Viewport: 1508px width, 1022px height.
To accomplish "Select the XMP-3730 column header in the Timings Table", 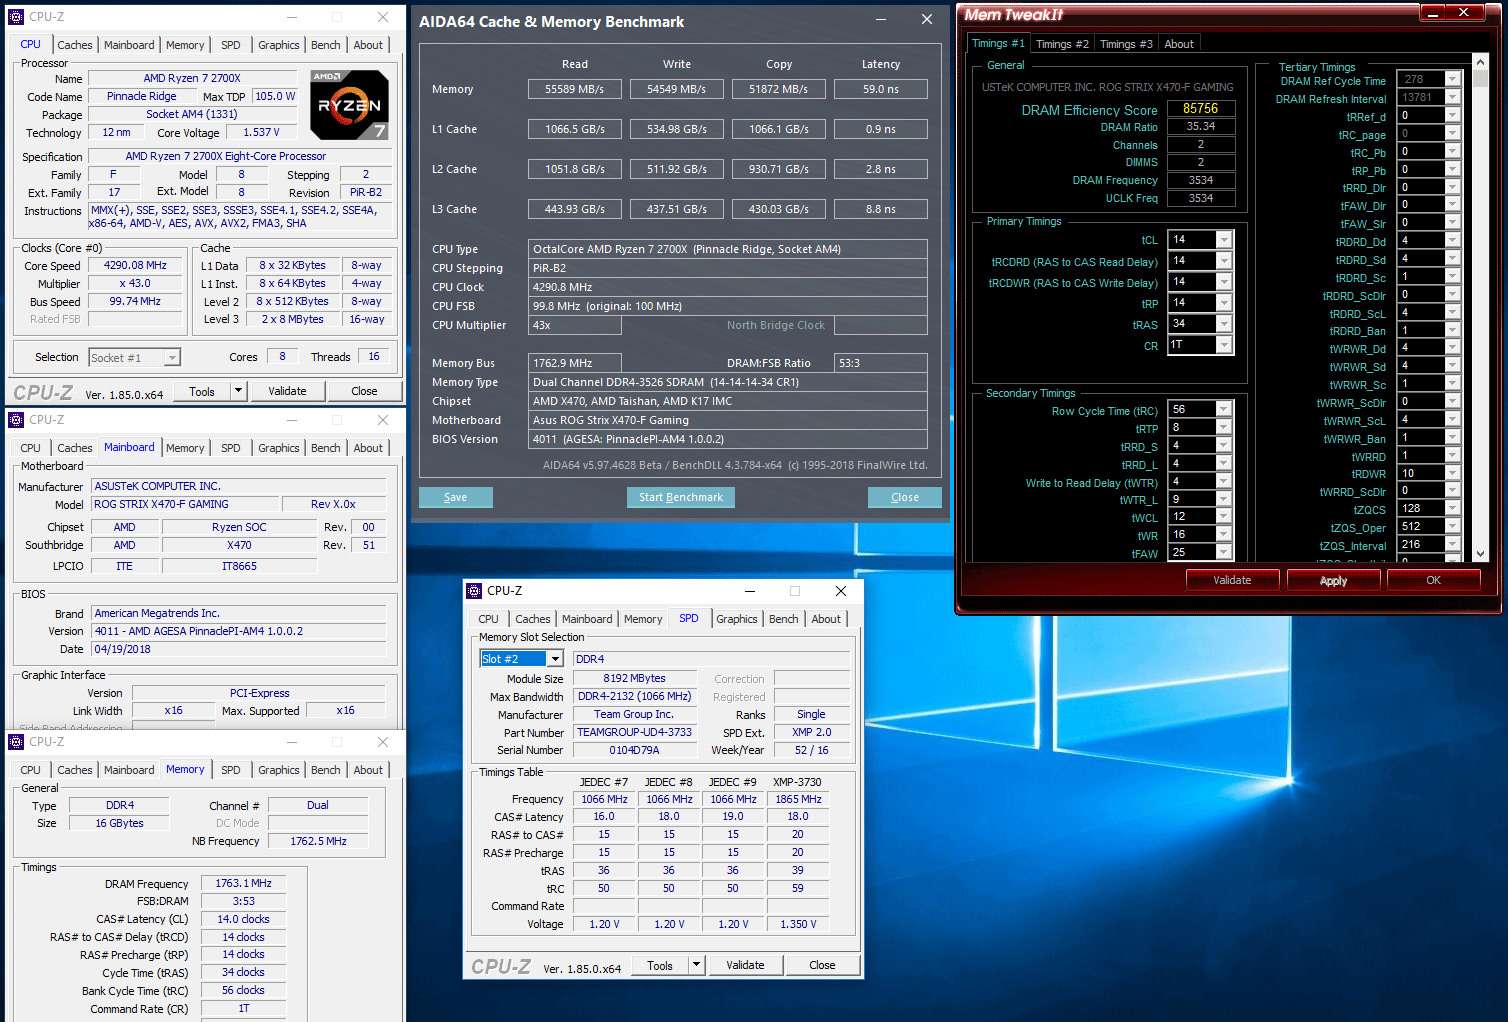I will click(x=797, y=782).
